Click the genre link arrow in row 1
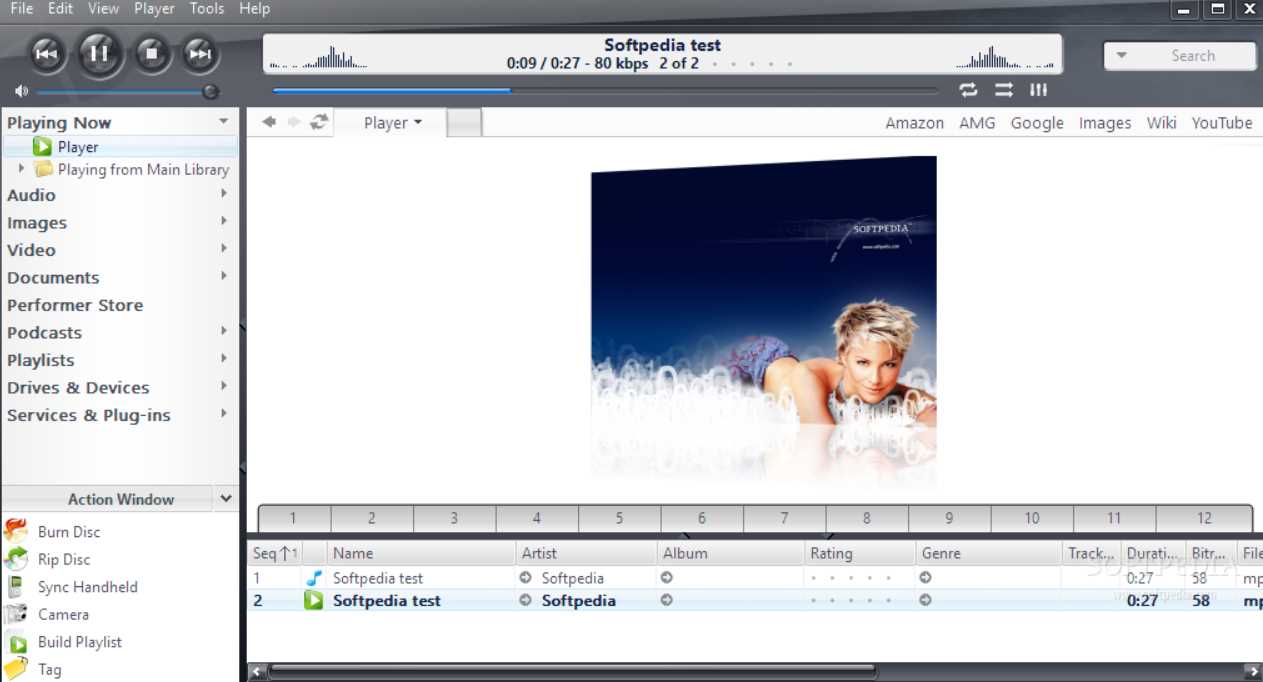The height and width of the screenshot is (682, 1263). (926, 578)
